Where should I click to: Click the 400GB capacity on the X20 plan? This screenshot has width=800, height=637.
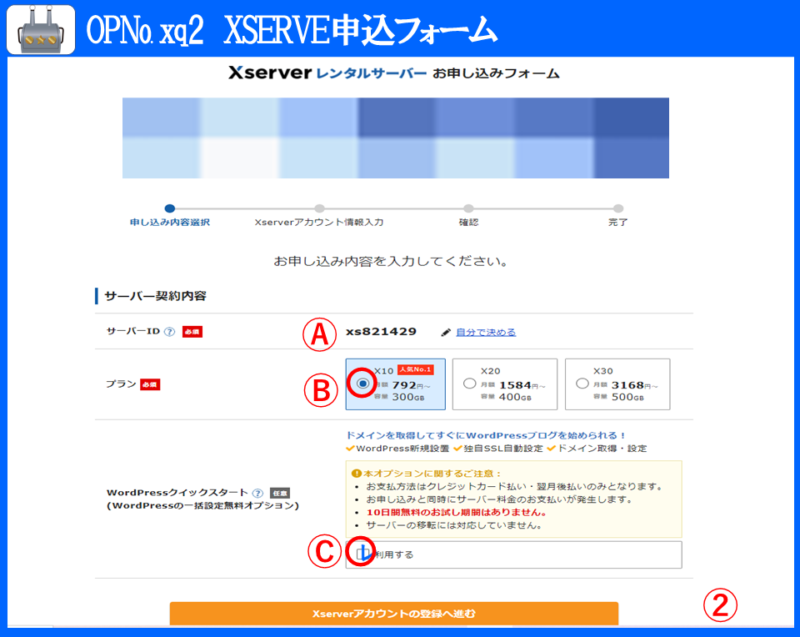(515, 397)
